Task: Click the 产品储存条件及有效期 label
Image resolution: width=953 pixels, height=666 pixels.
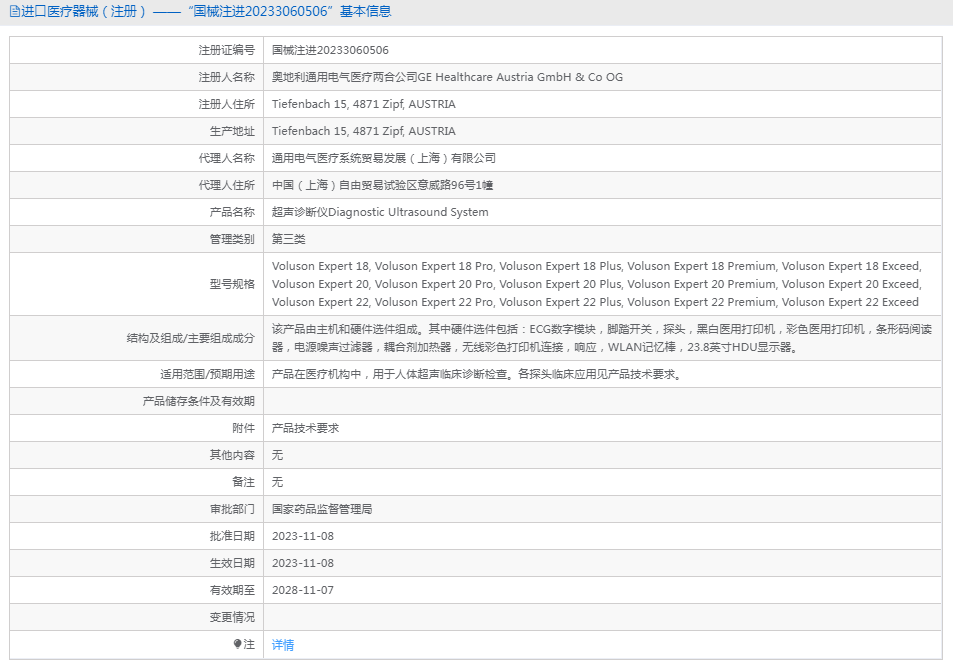Action: (x=199, y=401)
